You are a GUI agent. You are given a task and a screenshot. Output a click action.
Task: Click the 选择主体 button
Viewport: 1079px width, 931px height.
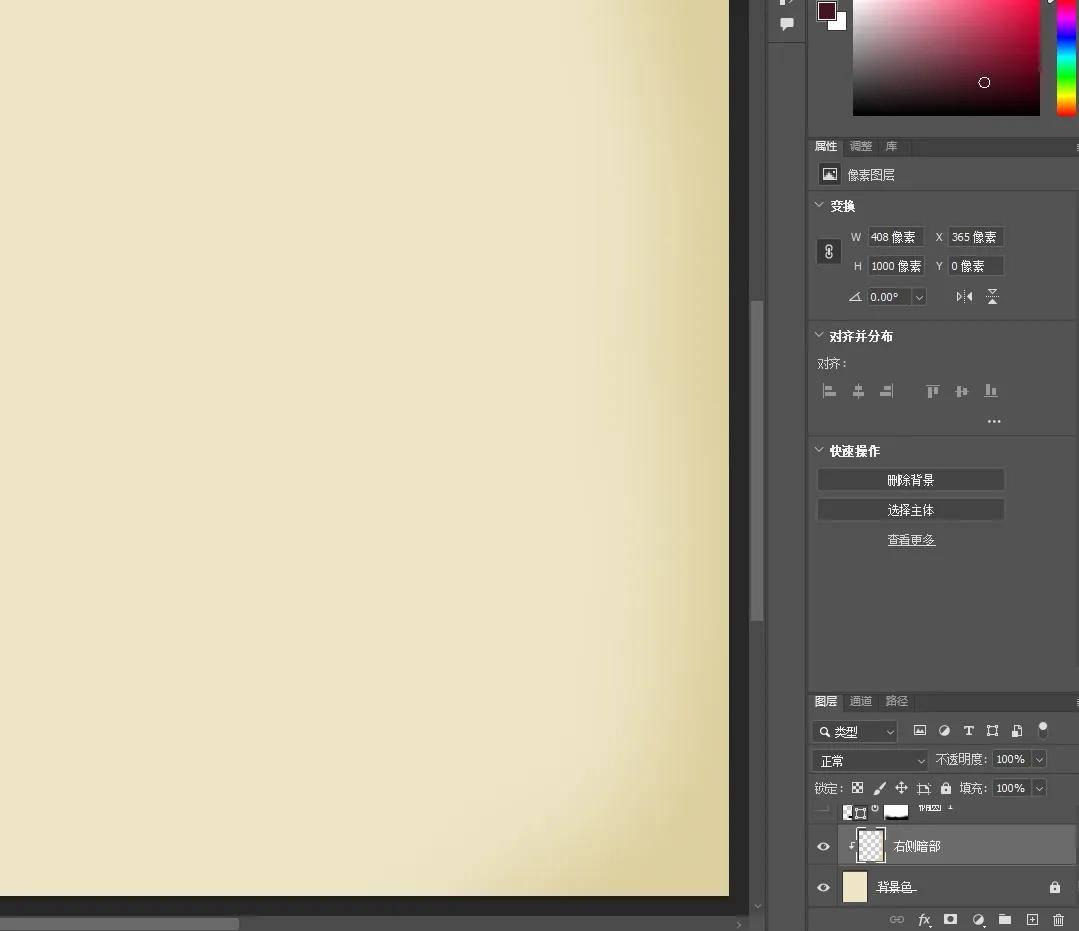tap(910, 510)
